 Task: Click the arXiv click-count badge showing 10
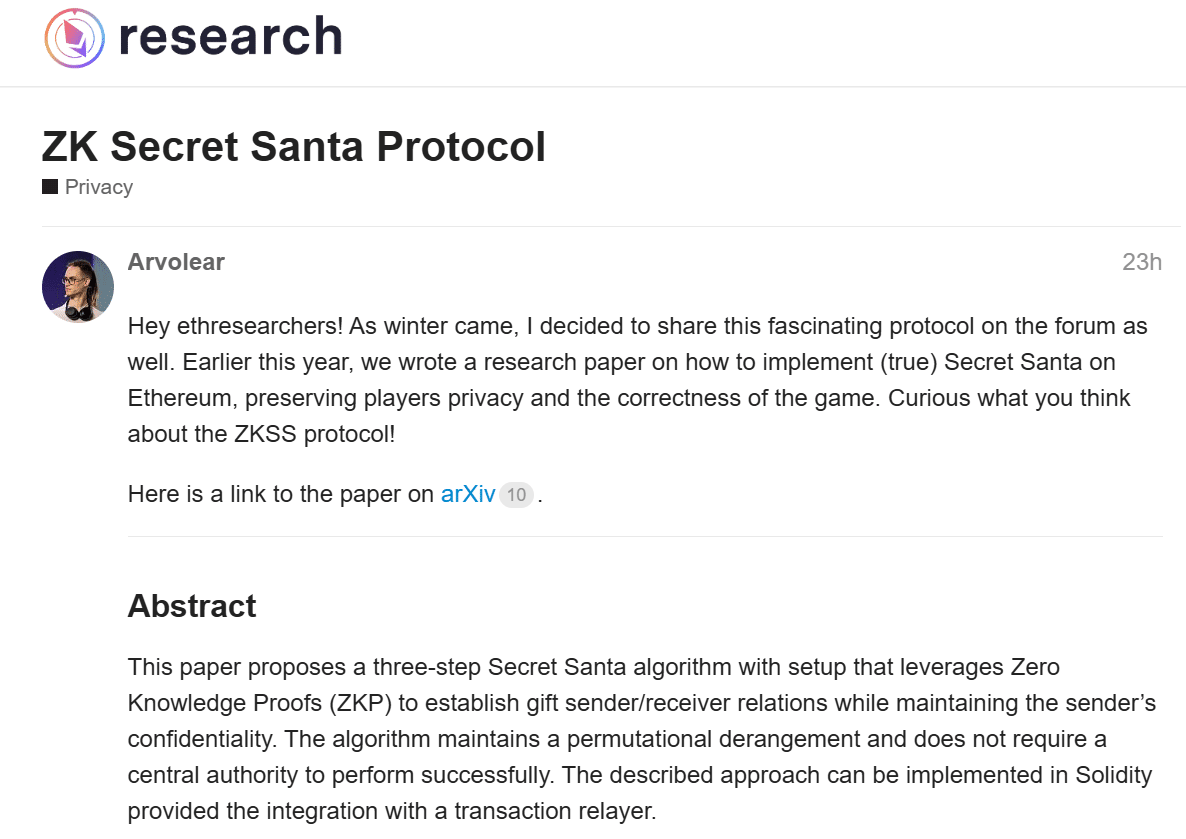click(x=516, y=494)
